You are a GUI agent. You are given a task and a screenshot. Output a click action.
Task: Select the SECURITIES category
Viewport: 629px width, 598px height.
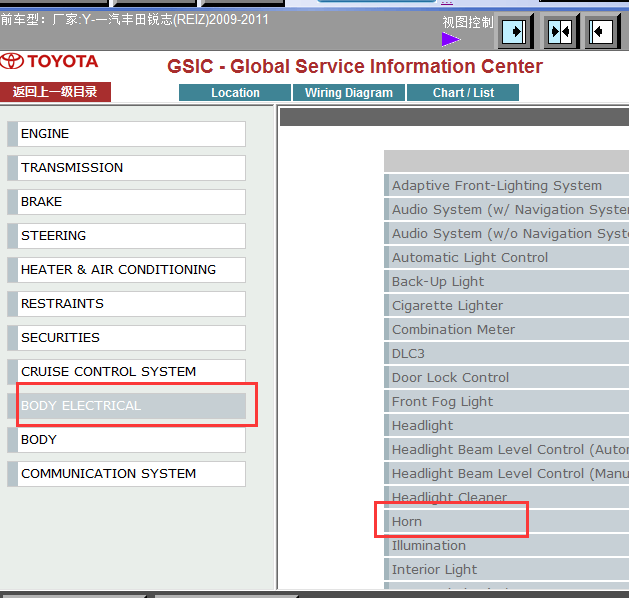127,338
